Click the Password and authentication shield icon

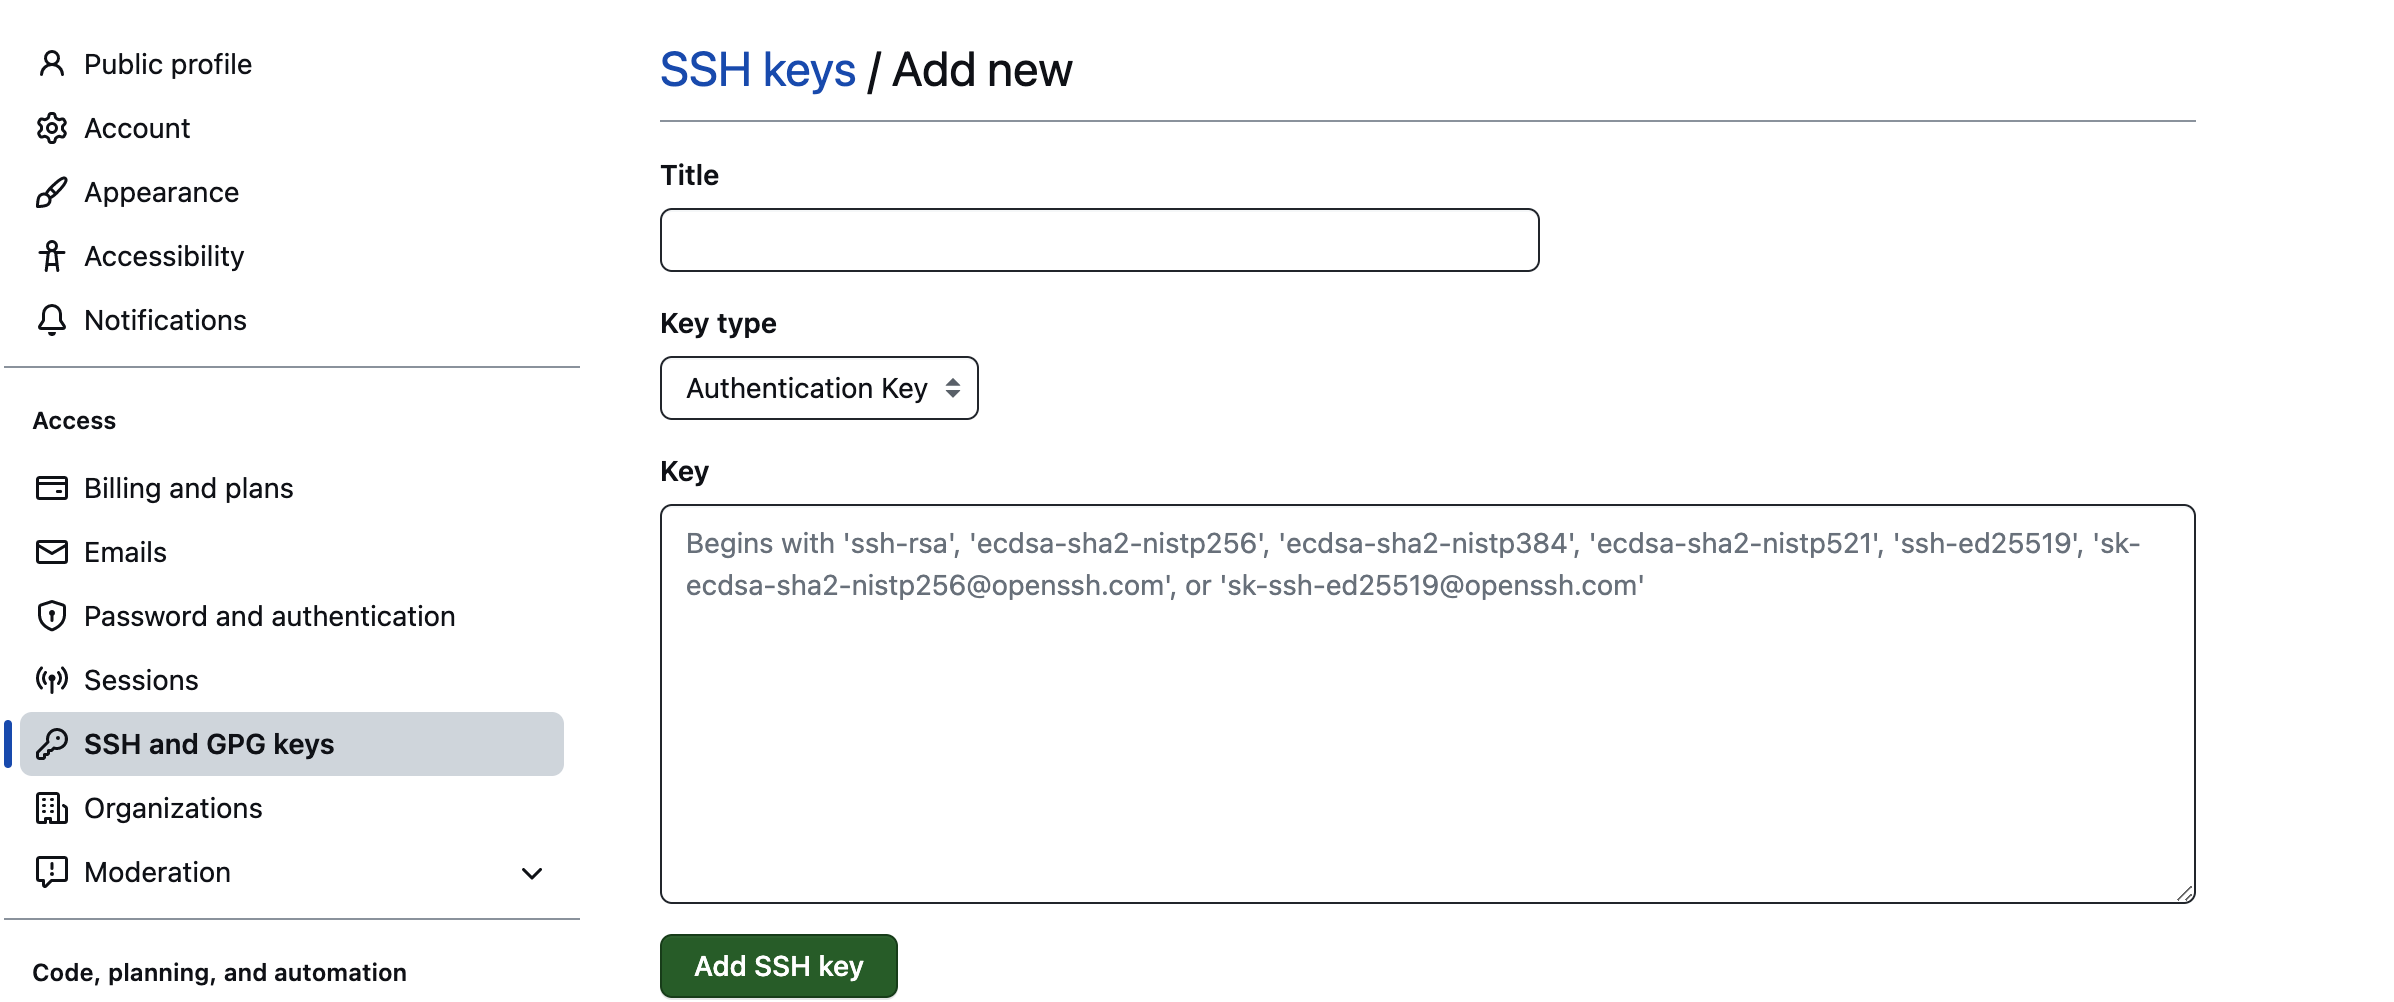52,616
